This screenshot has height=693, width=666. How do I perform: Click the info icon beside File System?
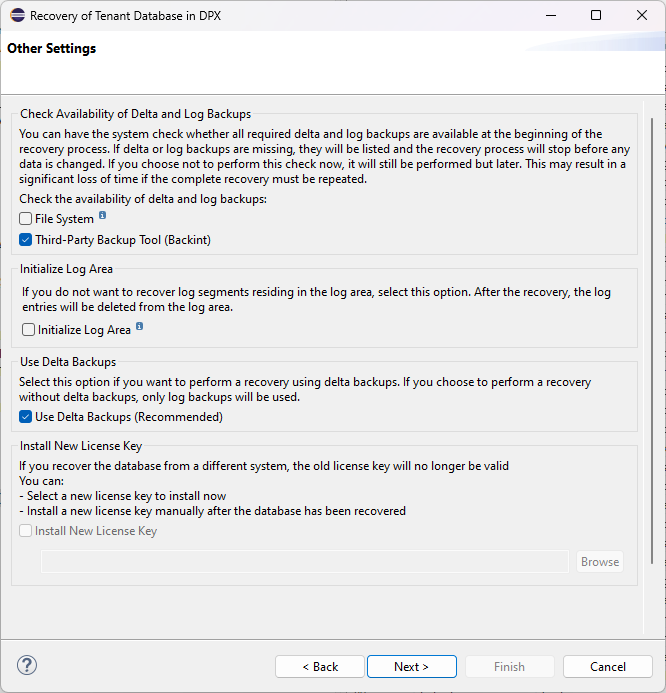[103, 216]
